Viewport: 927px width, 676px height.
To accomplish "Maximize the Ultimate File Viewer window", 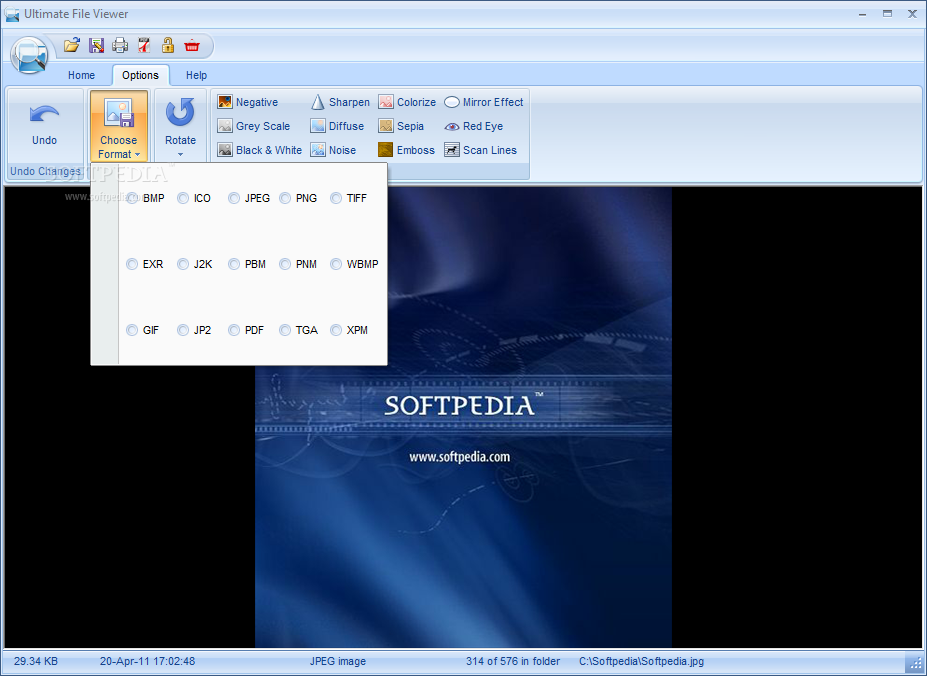I will coord(887,14).
